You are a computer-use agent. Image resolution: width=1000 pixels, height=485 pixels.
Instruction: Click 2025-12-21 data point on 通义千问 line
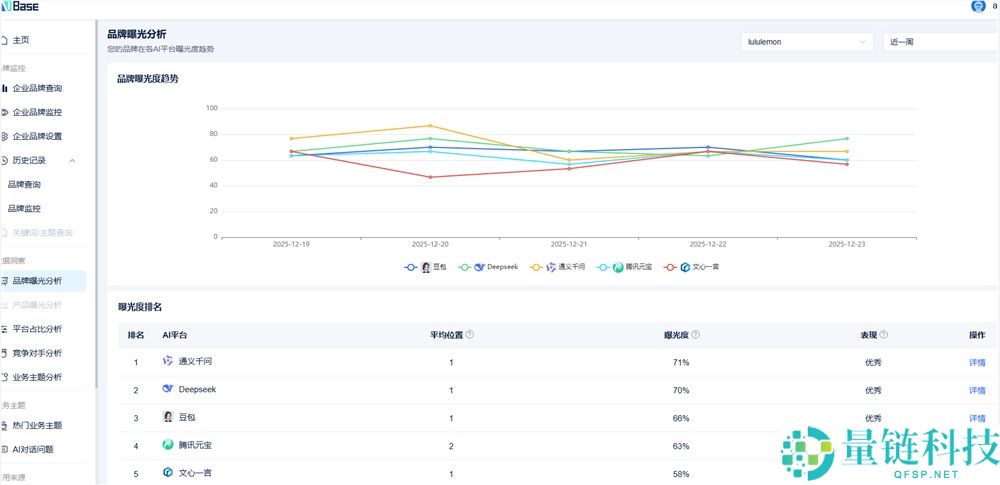pyautogui.click(x=569, y=160)
